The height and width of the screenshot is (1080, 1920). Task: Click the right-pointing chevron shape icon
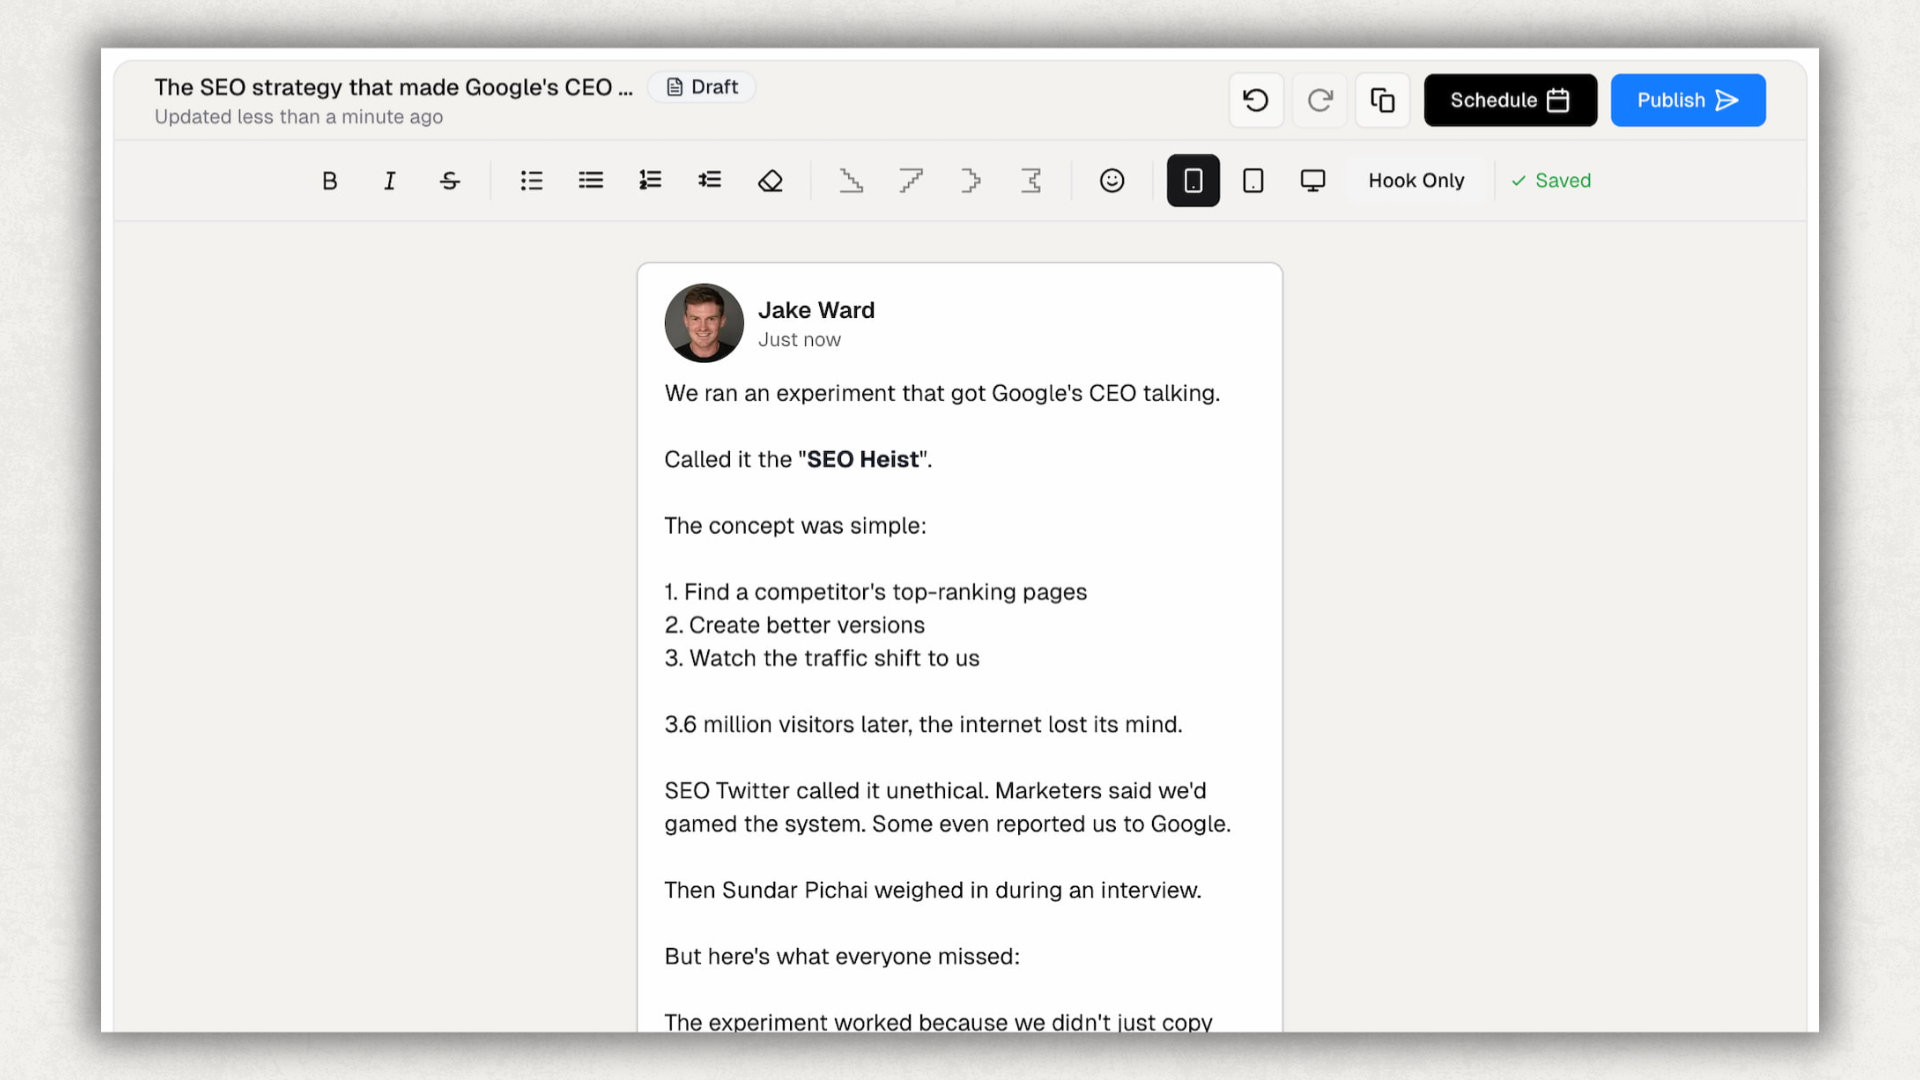tap(971, 181)
